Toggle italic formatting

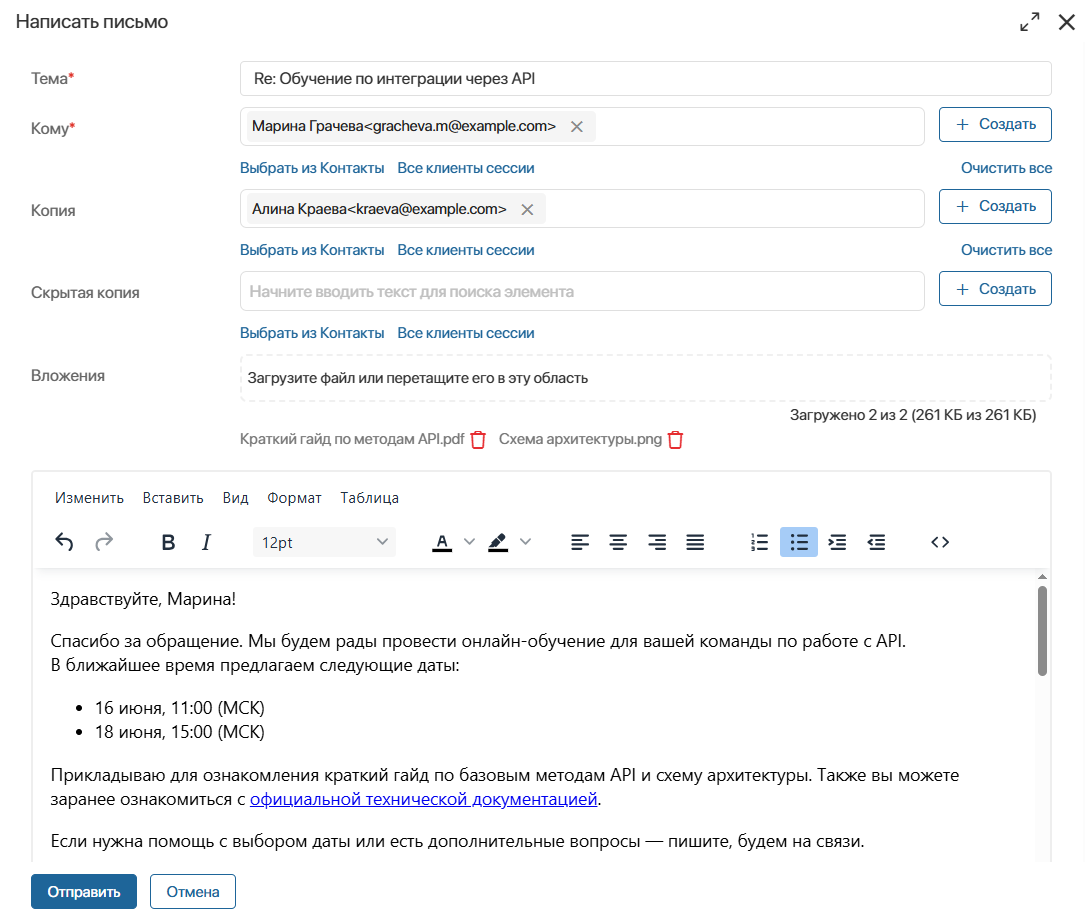click(x=205, y=542)
